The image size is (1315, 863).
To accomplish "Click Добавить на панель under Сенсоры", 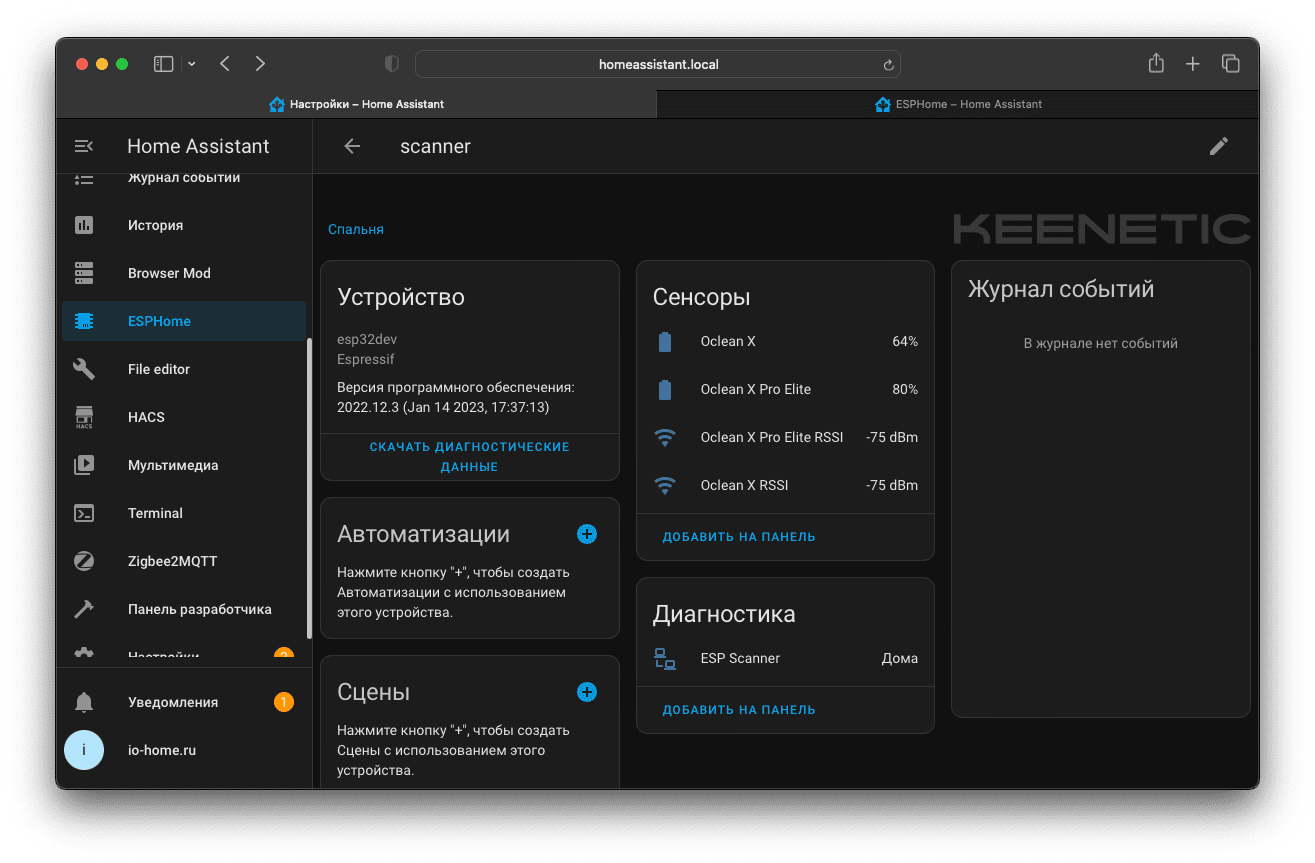I will pos(739,537).
